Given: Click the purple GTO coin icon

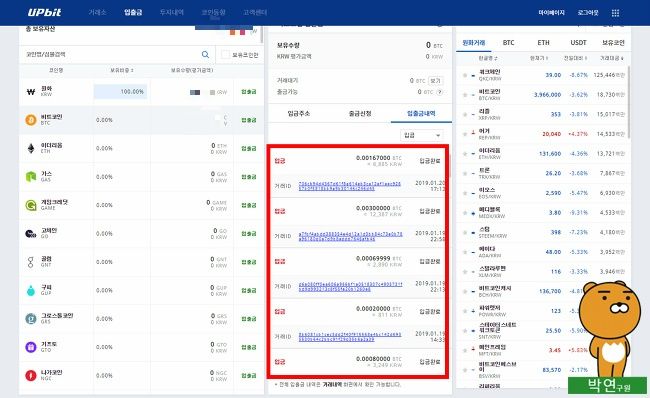Looking at the screenshot, I should [31, 347].
